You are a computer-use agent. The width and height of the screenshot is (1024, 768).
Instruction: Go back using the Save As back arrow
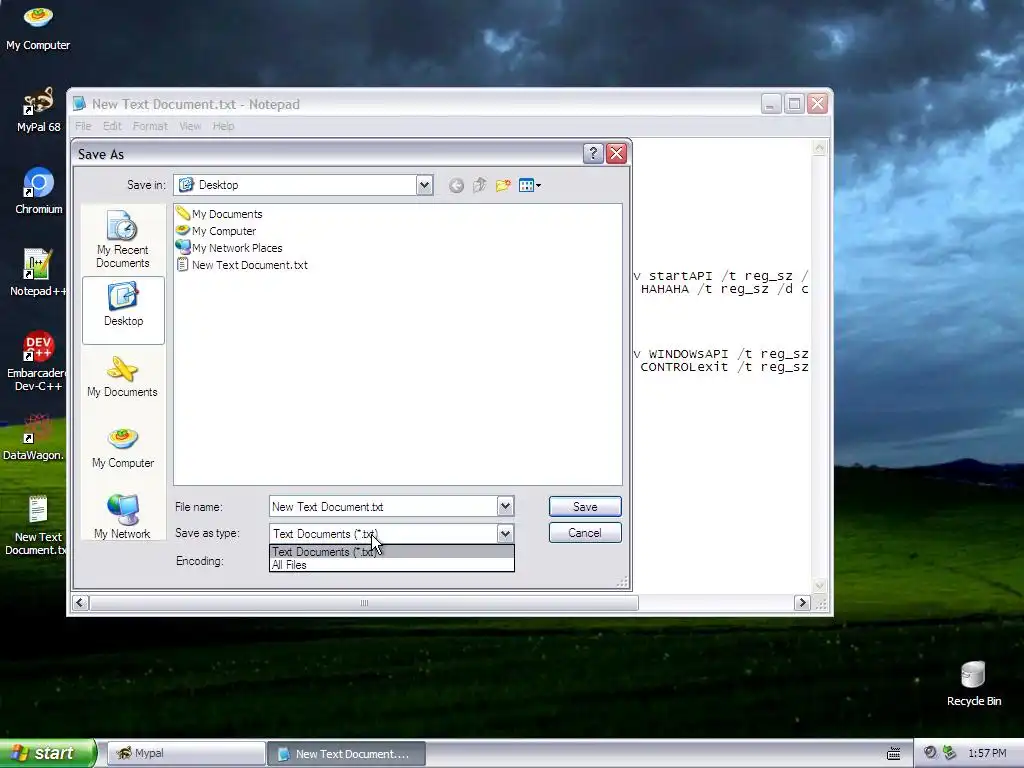click(456, 185)
